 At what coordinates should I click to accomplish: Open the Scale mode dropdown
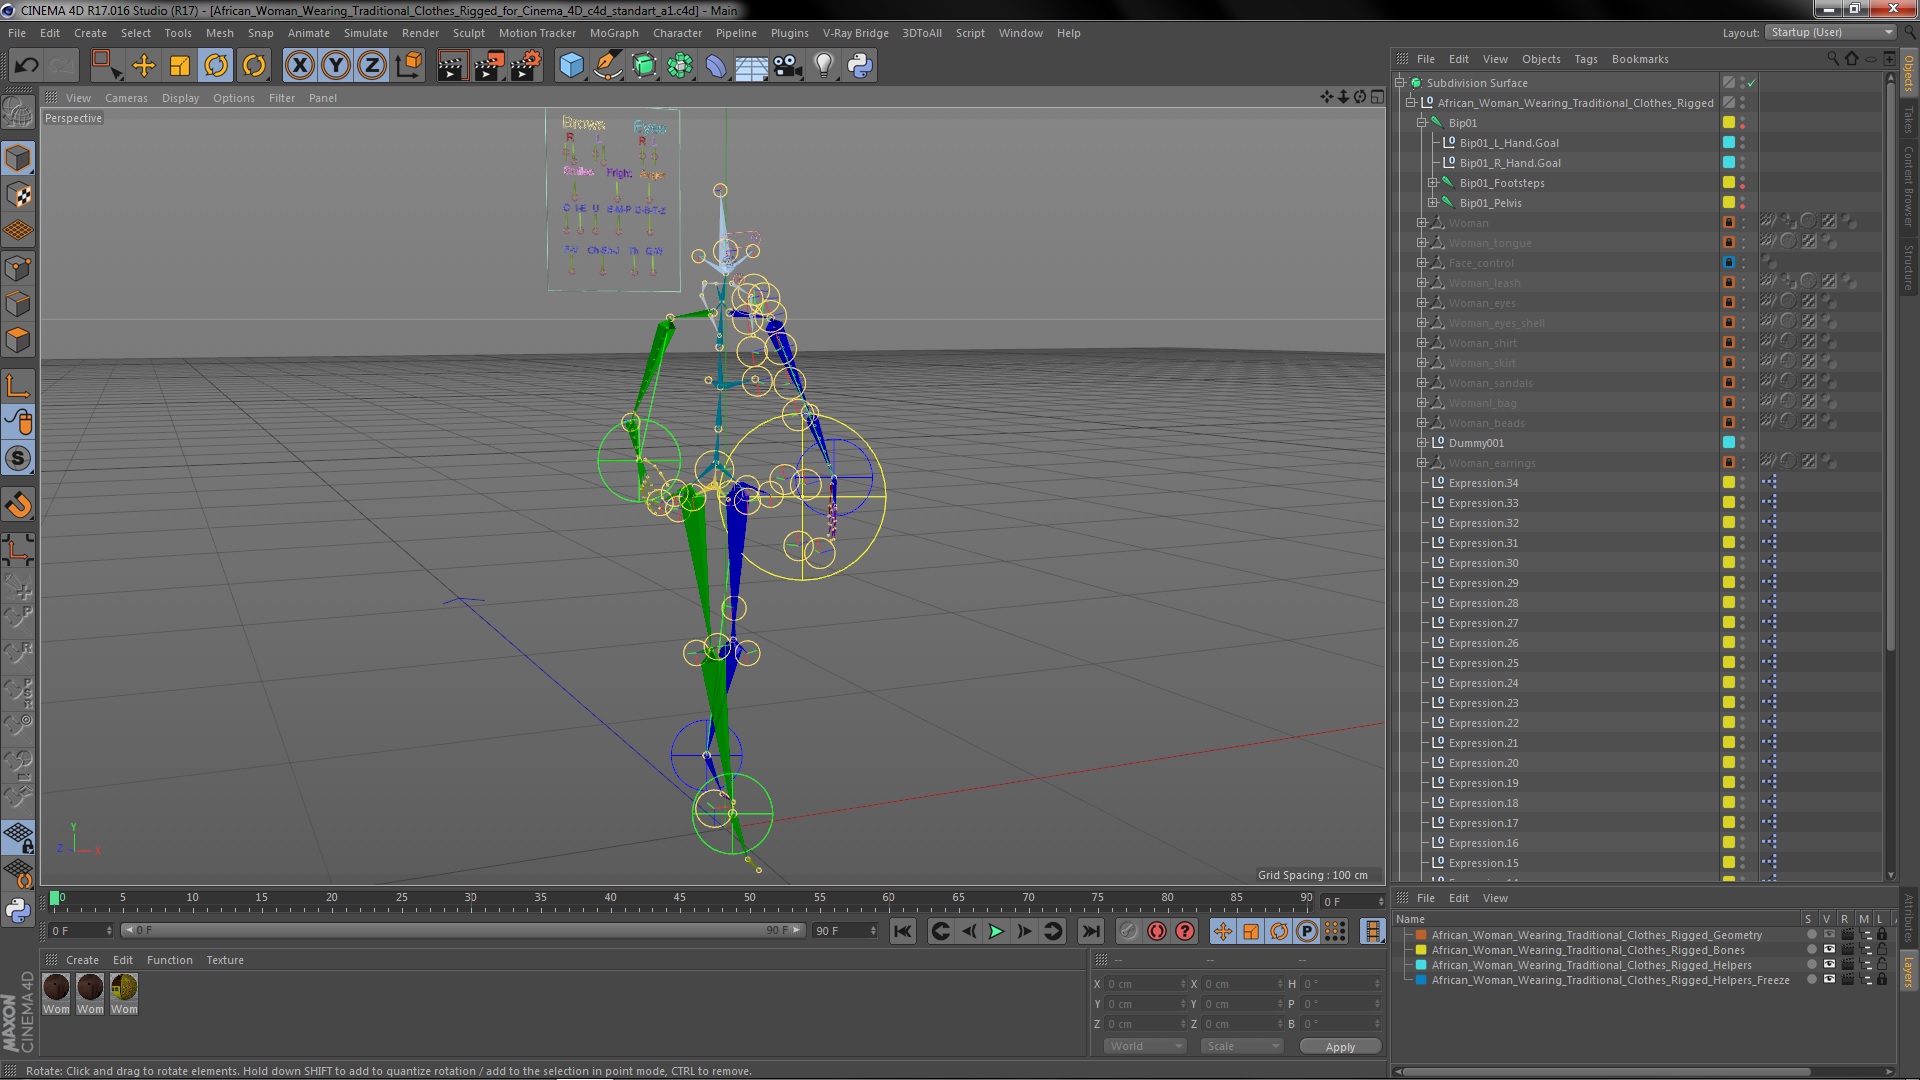pos(1241,1046)
